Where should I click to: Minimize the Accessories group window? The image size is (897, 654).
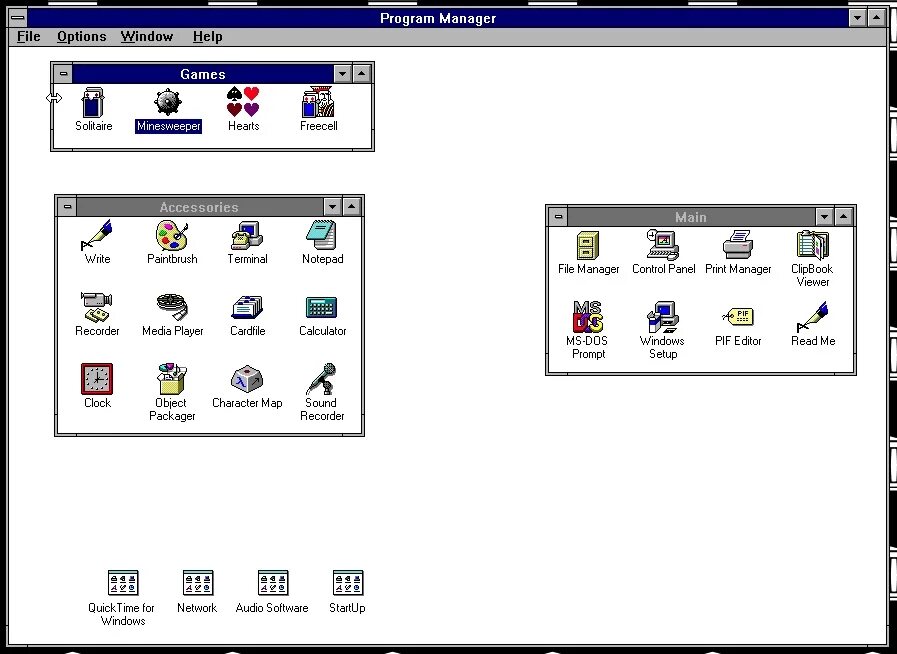coord(332,207)
